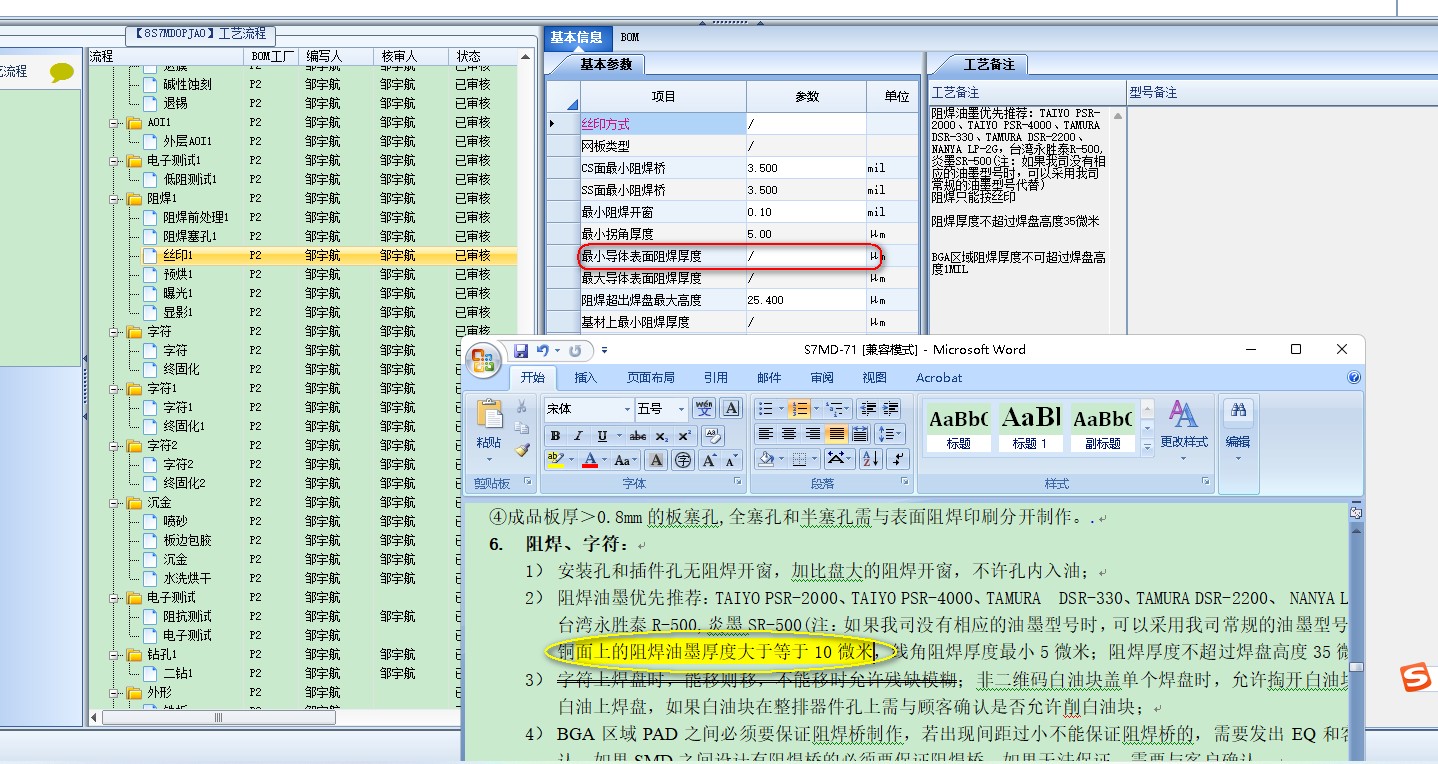Center the paragraph text
Image resolution: width=1438 pixels, height=764 pixels.
[x=789, y=434]
